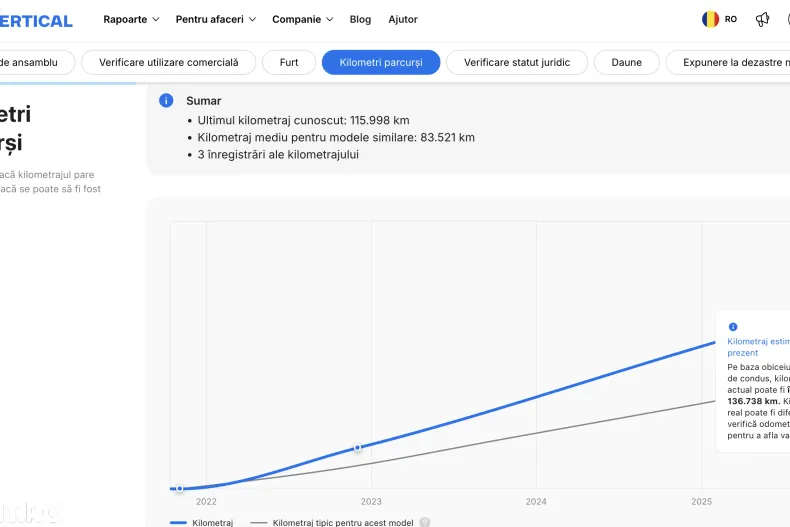Click the first mileage data point before 2022
This screenshot has height=527, width=790.
[179, 488]
